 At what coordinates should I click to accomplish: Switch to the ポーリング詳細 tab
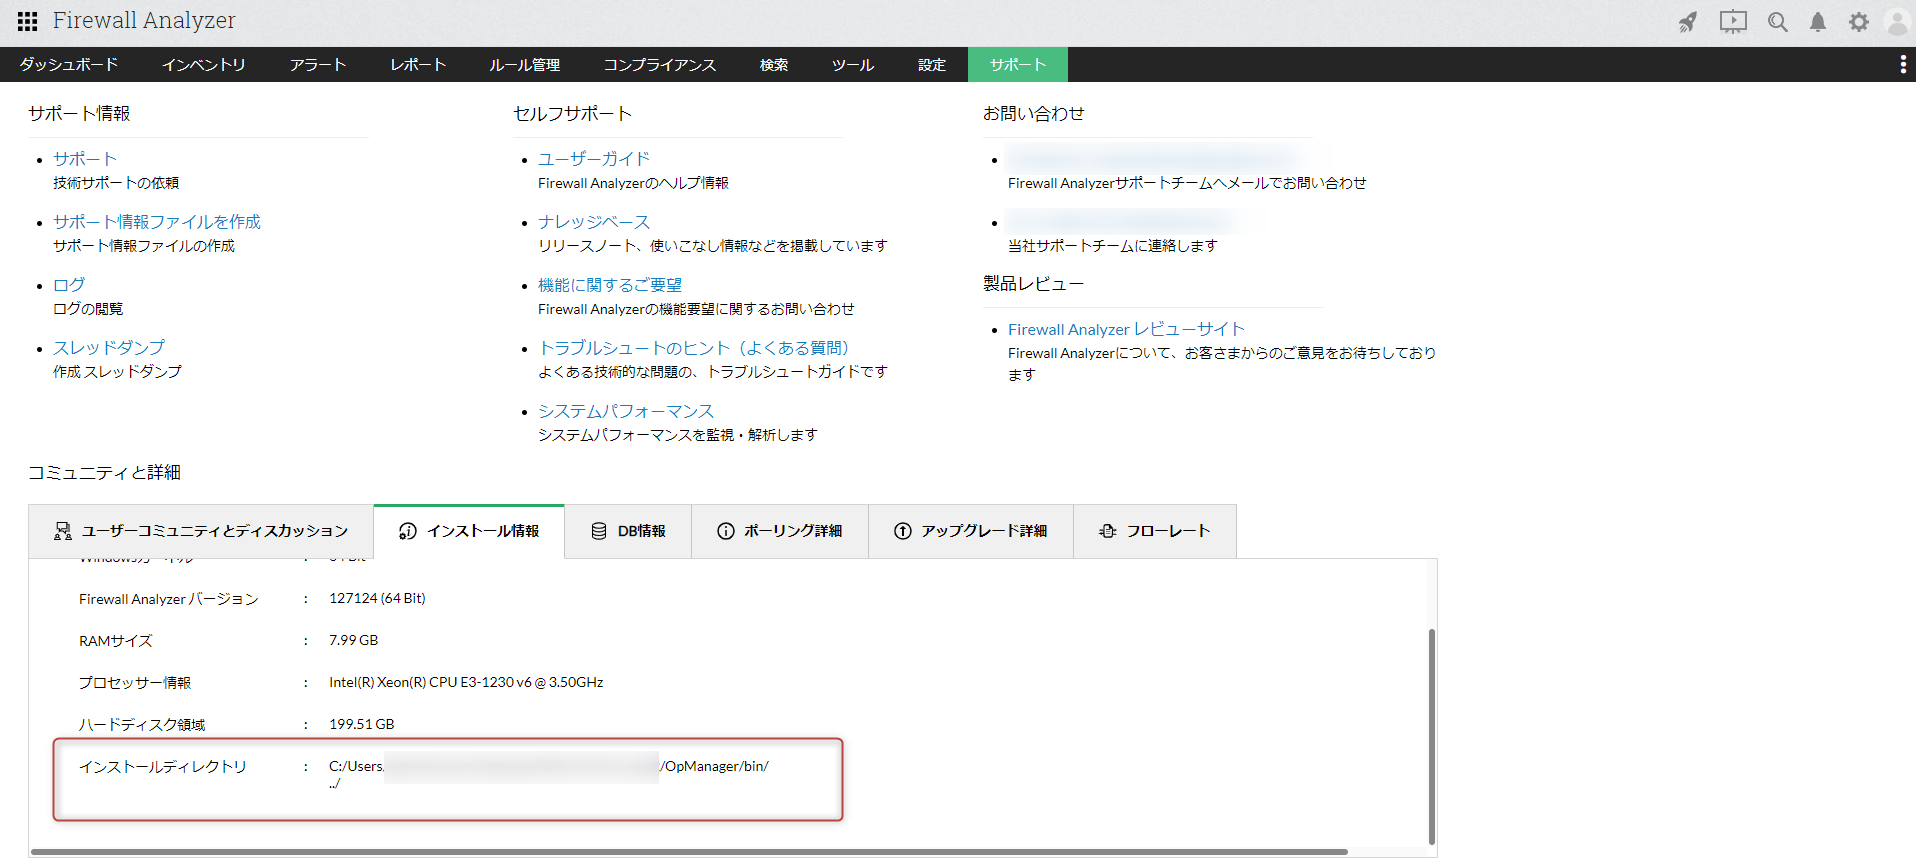pos(780,531)
